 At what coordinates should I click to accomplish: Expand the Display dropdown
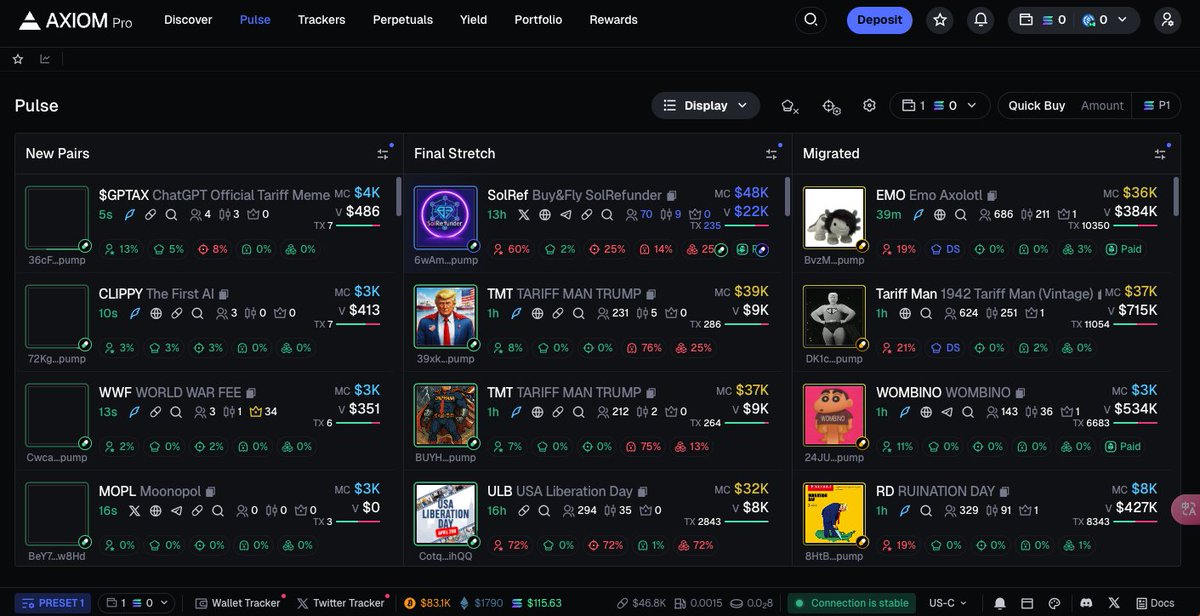(706, 106)
